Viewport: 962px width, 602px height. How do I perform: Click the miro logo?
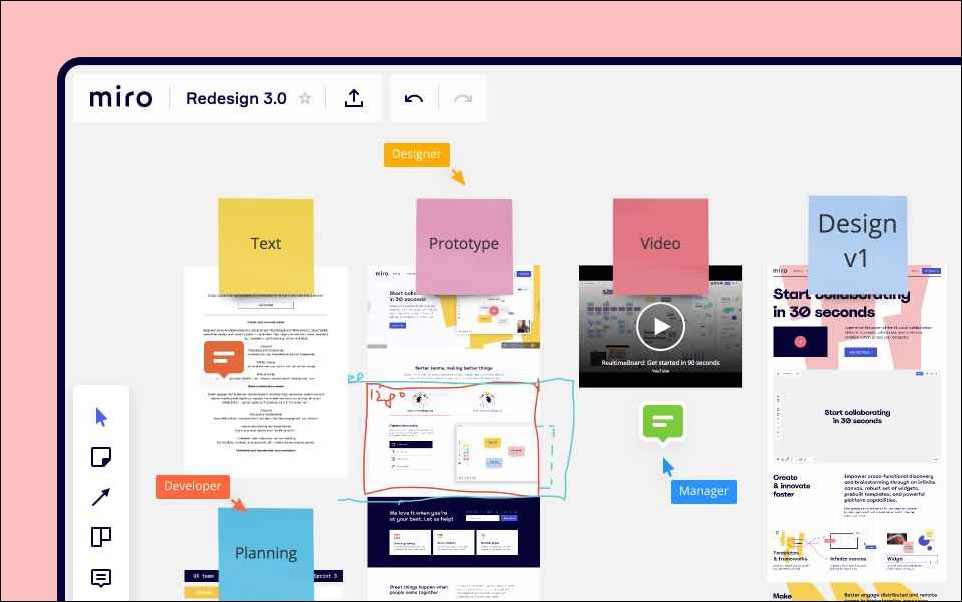120,98
